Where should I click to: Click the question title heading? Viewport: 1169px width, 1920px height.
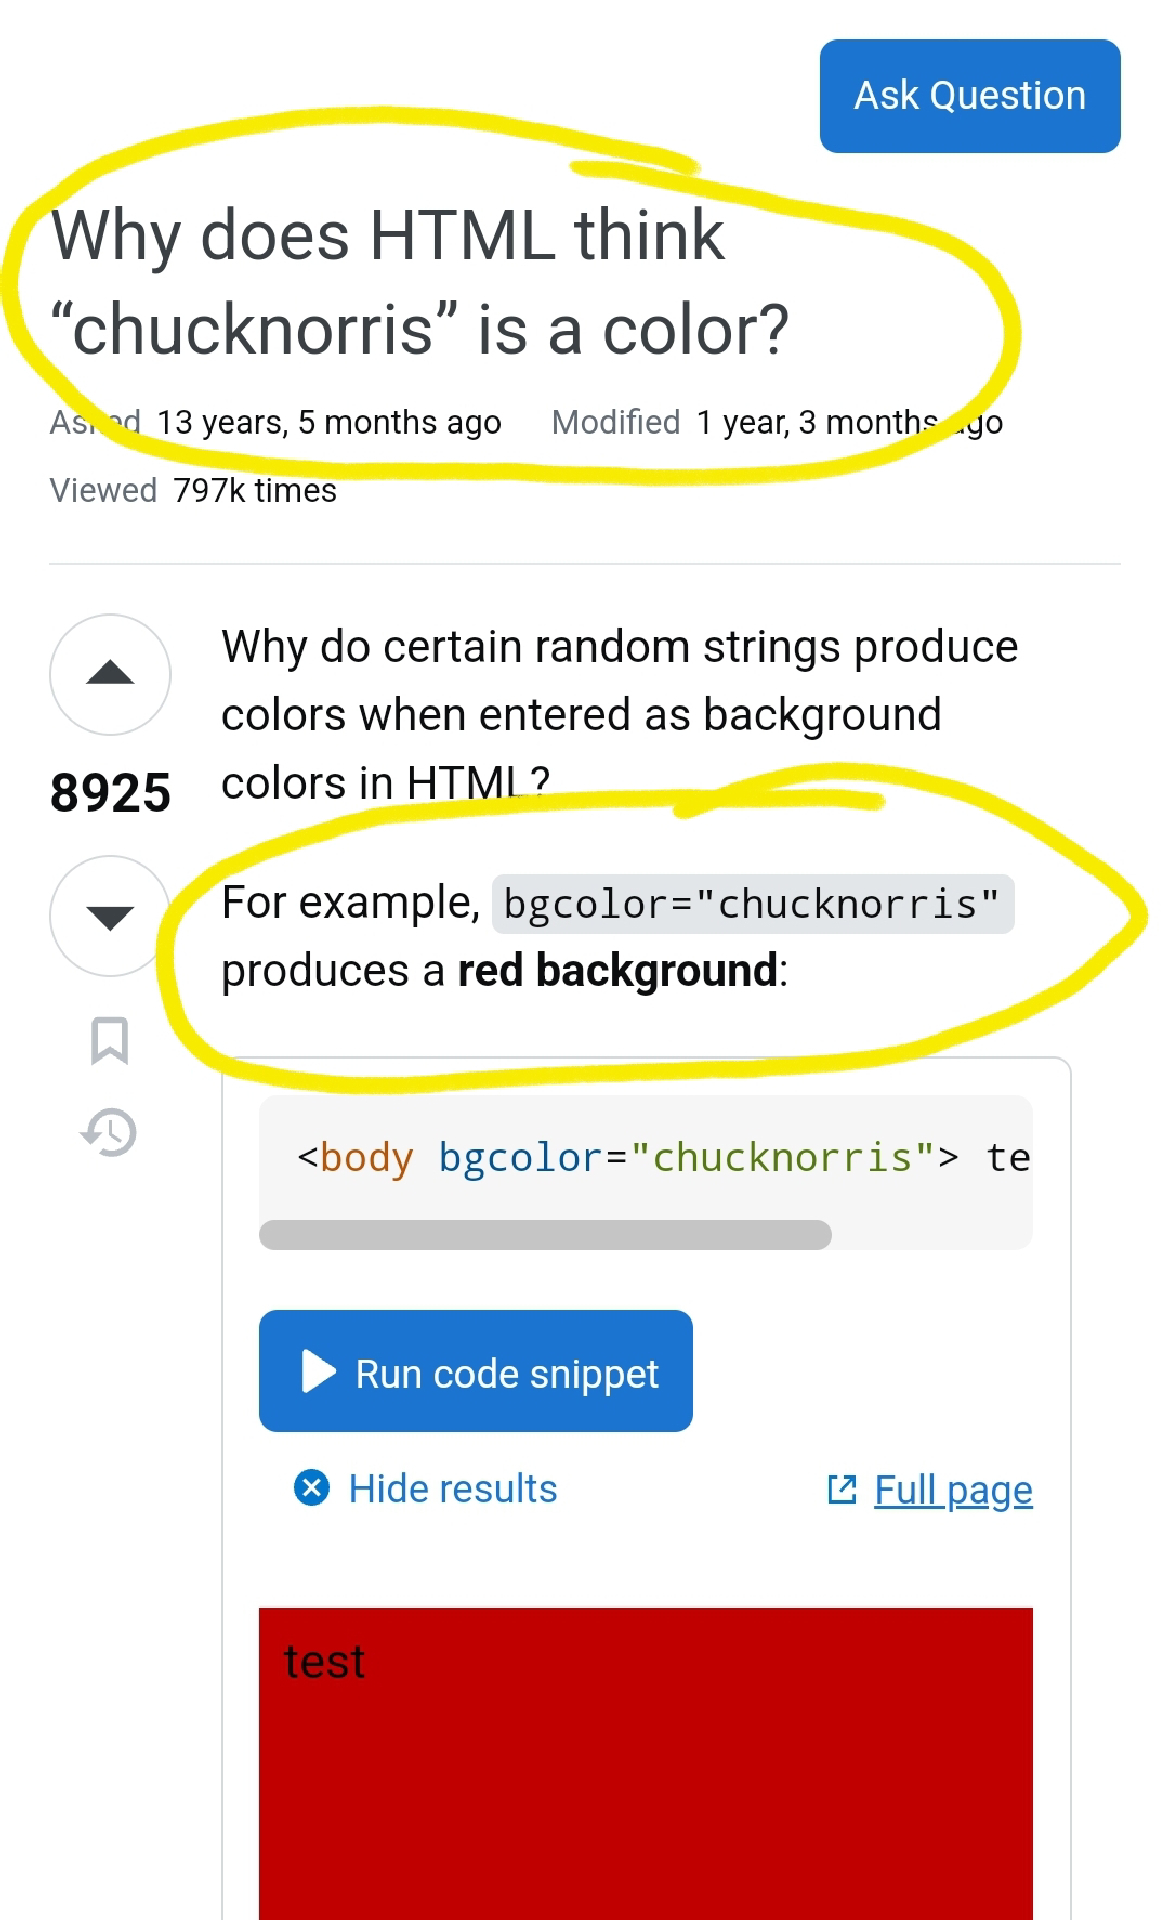[420, 283]
